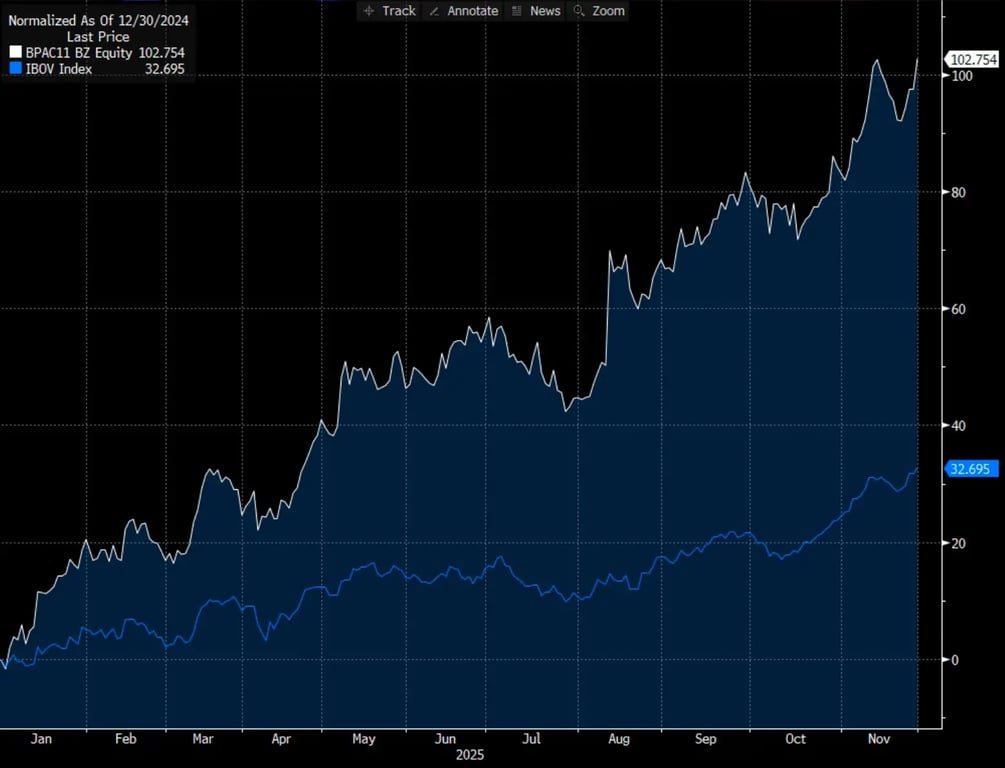Click the blue 32.695 price tag
1005x768 pixels.
968,469
